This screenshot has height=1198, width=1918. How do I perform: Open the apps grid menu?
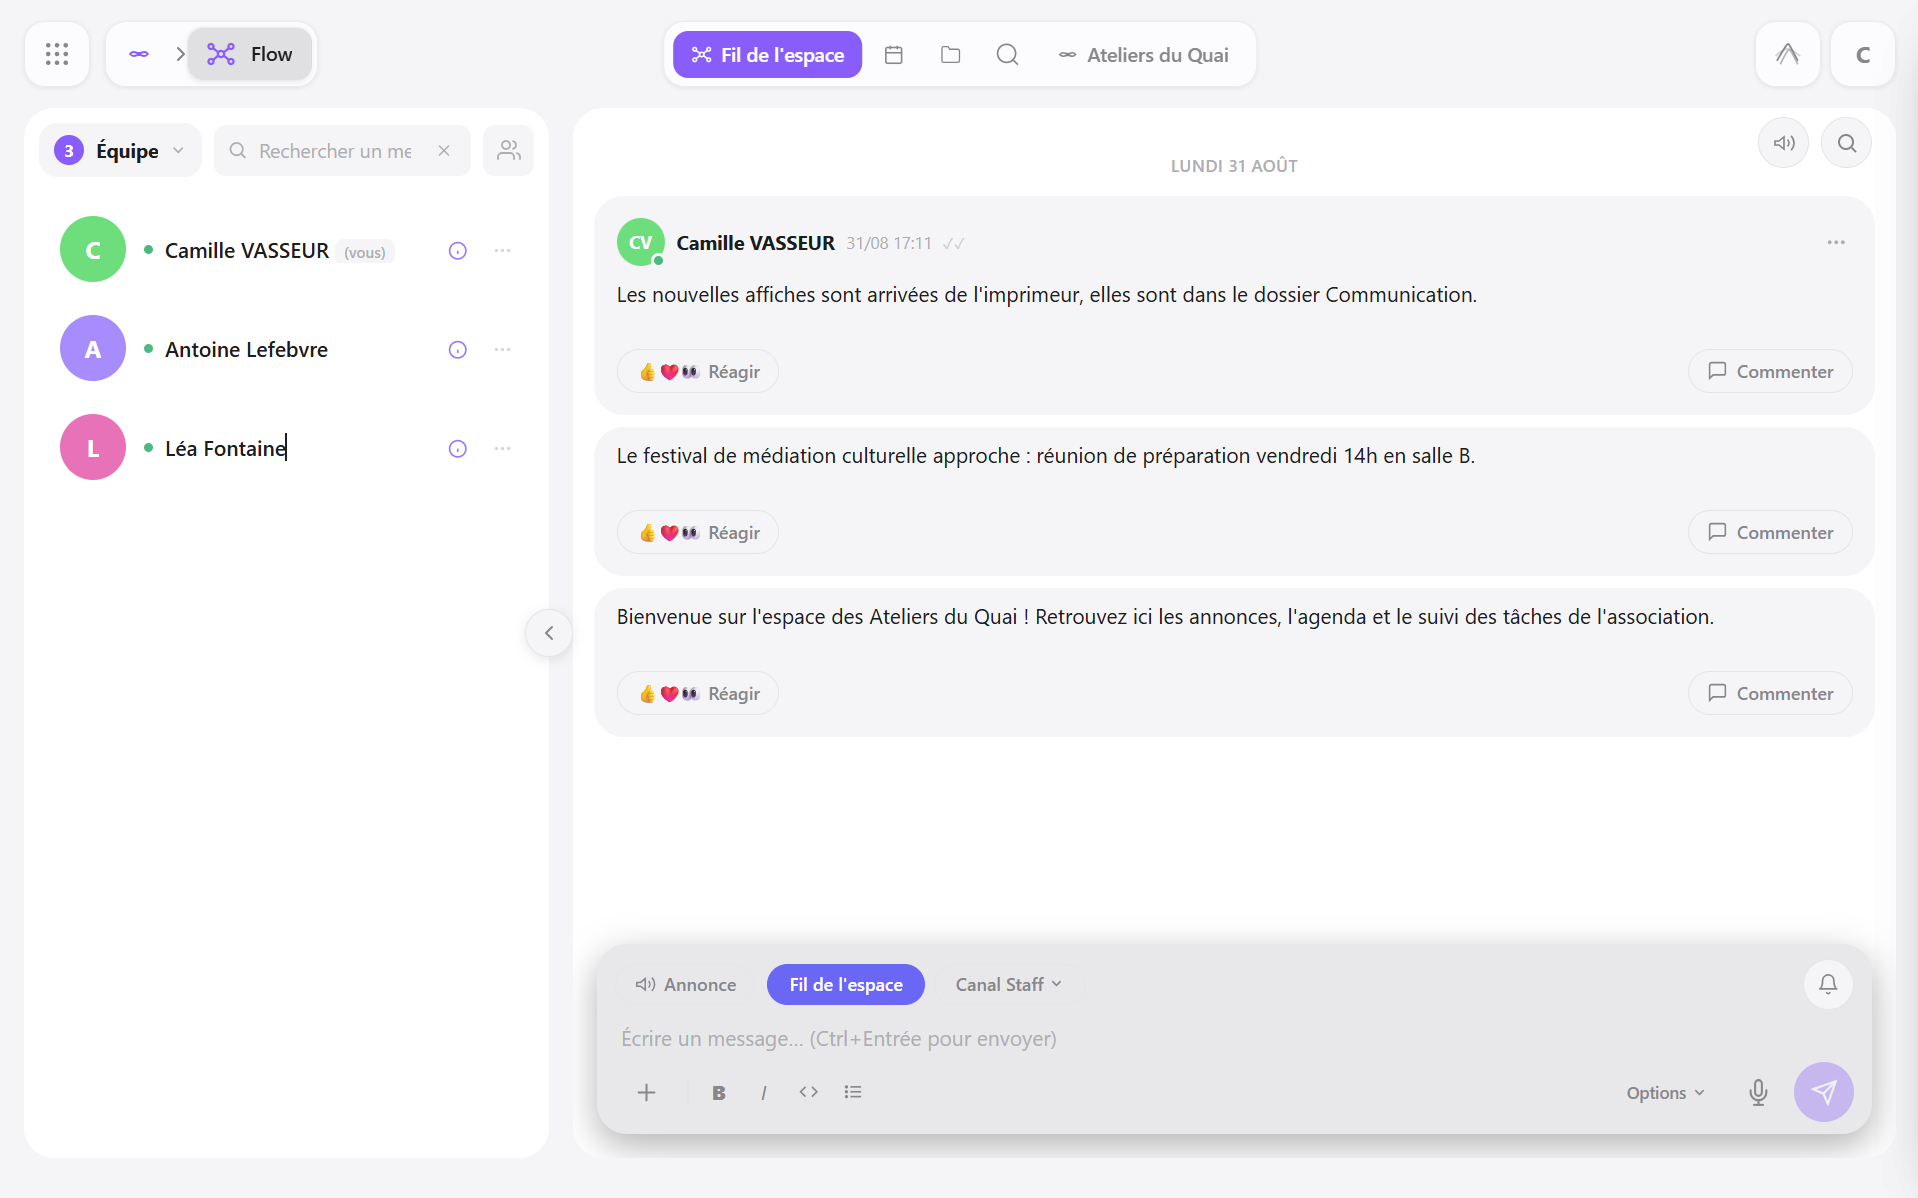pos(57,54)
